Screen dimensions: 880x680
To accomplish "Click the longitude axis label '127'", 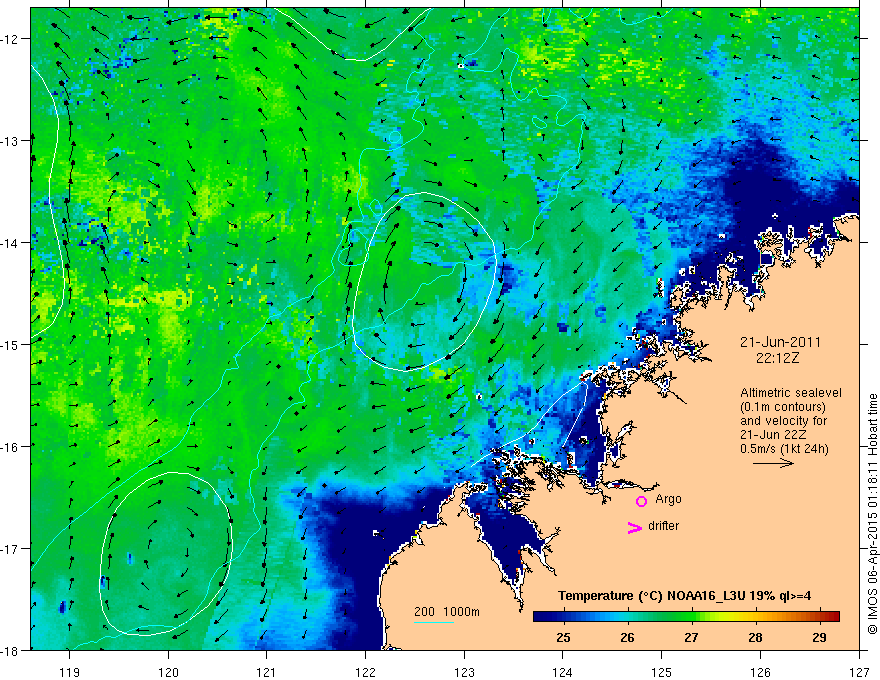I will [859, 672].
